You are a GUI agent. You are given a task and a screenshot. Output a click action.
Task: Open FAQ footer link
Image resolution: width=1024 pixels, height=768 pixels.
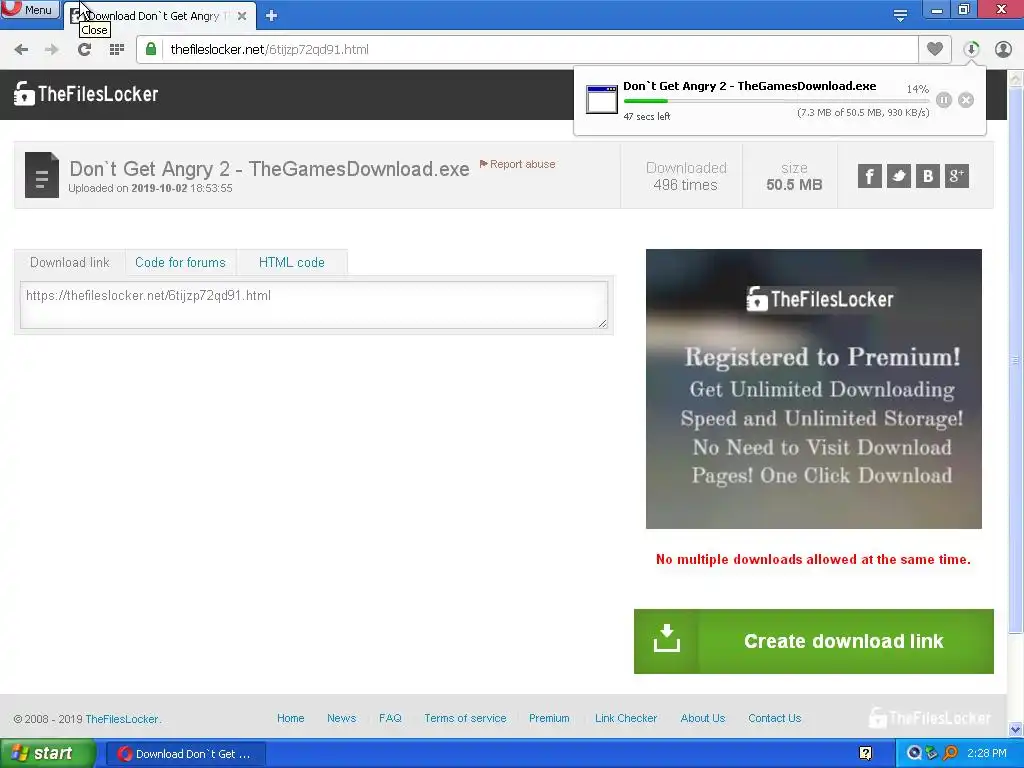pyautogui.click(x=390, y=718)
